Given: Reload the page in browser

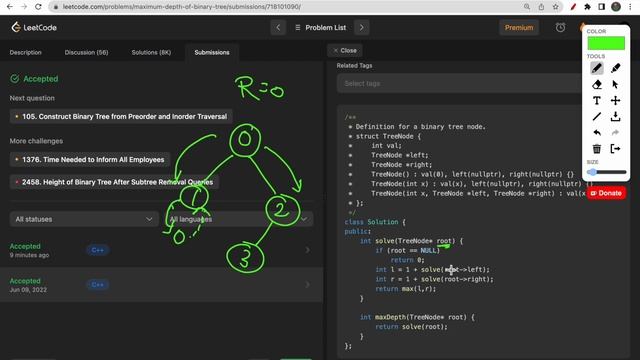Looking at the screenshot, I should coord(38,7).
